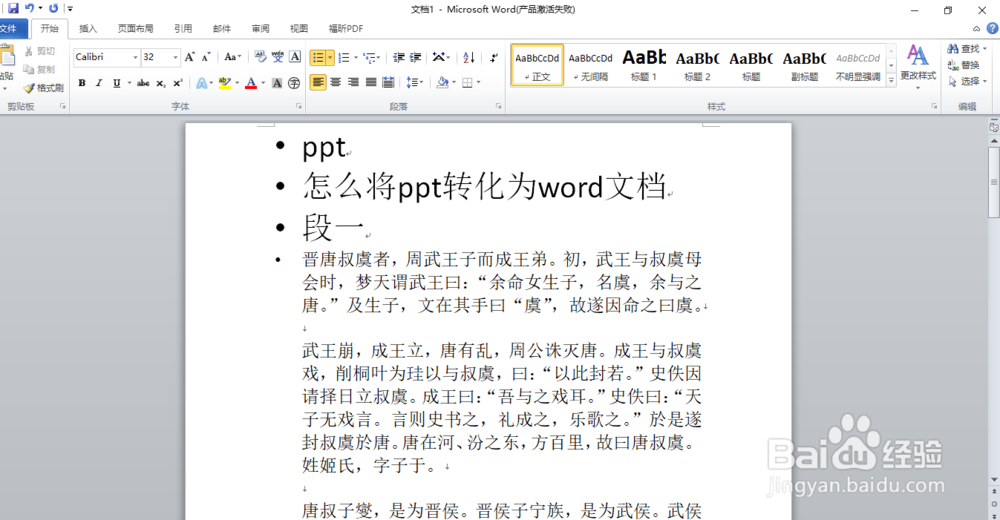1000x520 pixels.
Task: Toggle align text right
Action: pos(353,82)
